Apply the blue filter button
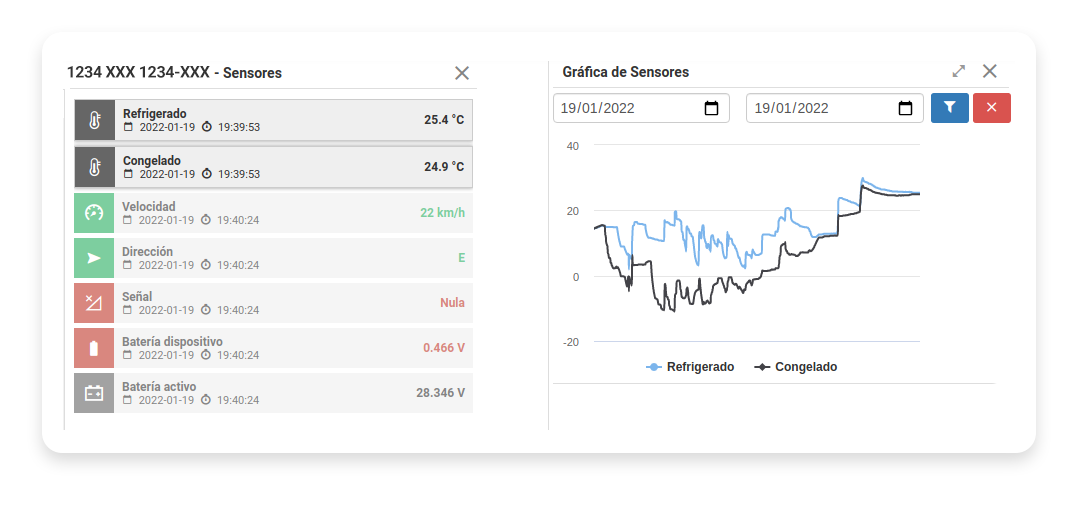 coord(949,108)
